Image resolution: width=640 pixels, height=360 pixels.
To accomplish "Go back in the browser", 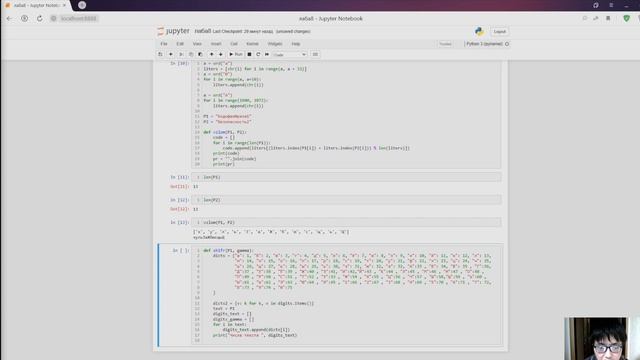I will coord(9,18).
